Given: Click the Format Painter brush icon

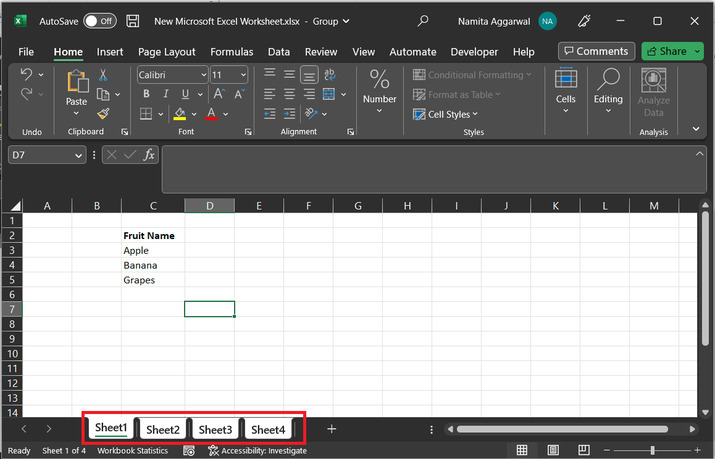Looking at the screenshot, I should (102, 113).
